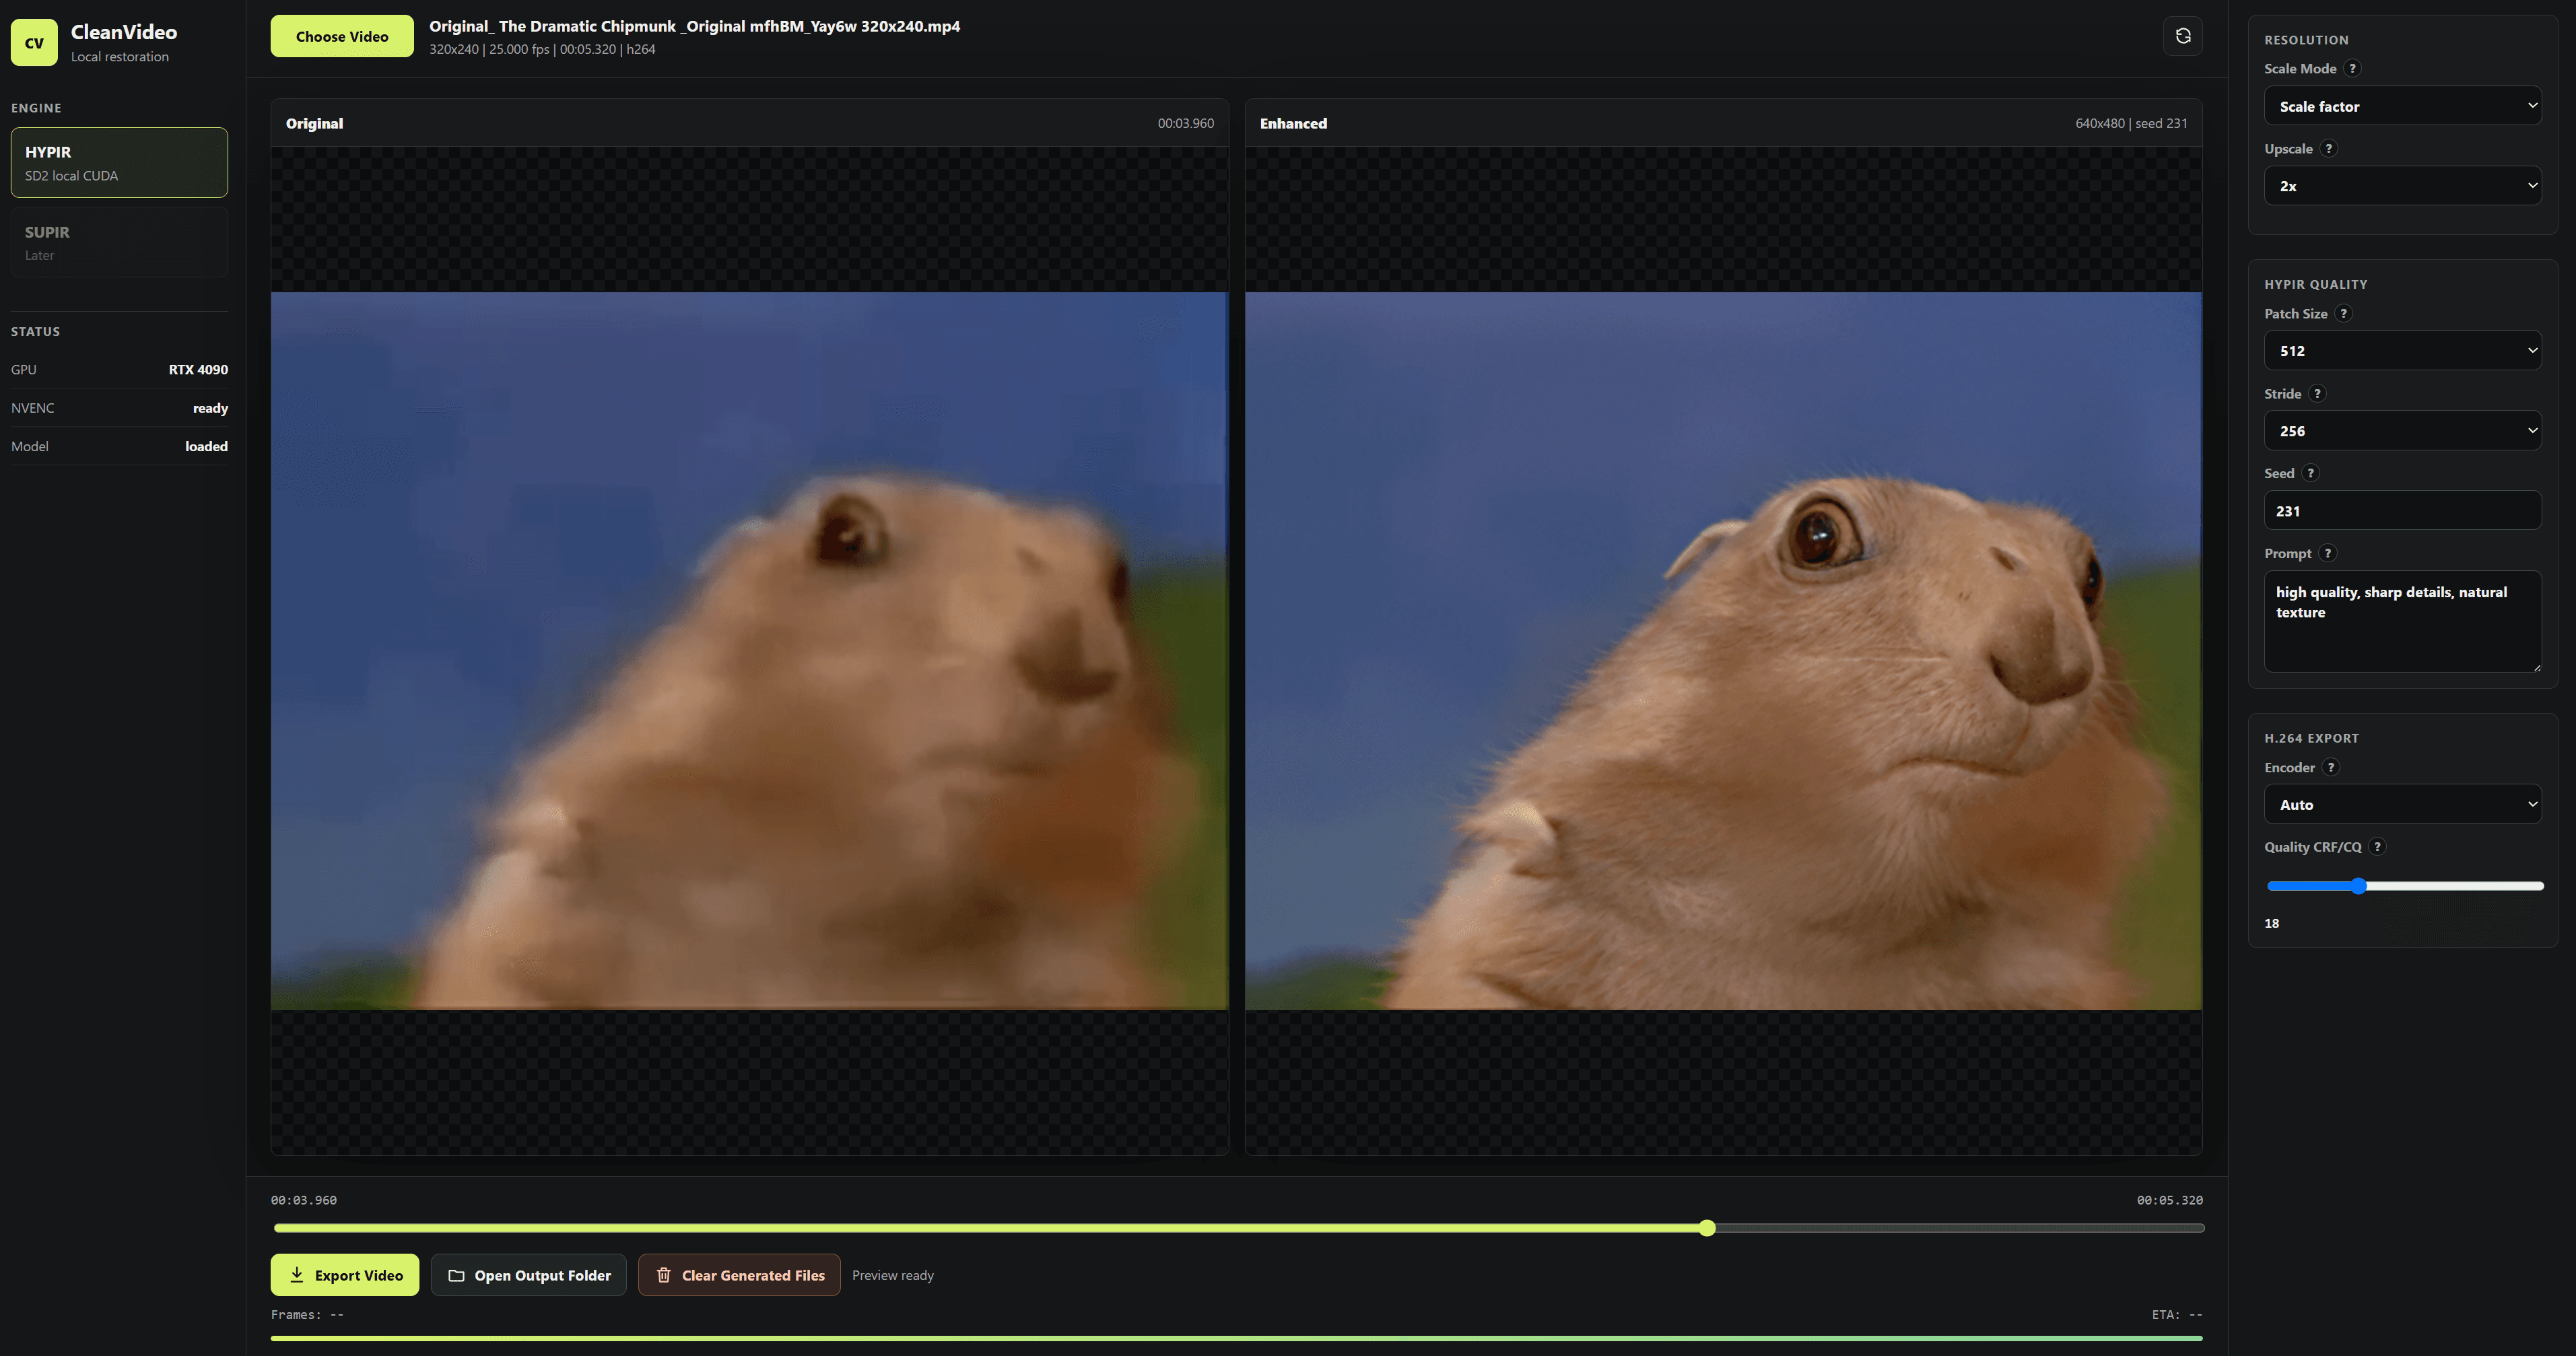
Task: Click Clear Generated Files button
Action: [739, 1275]
